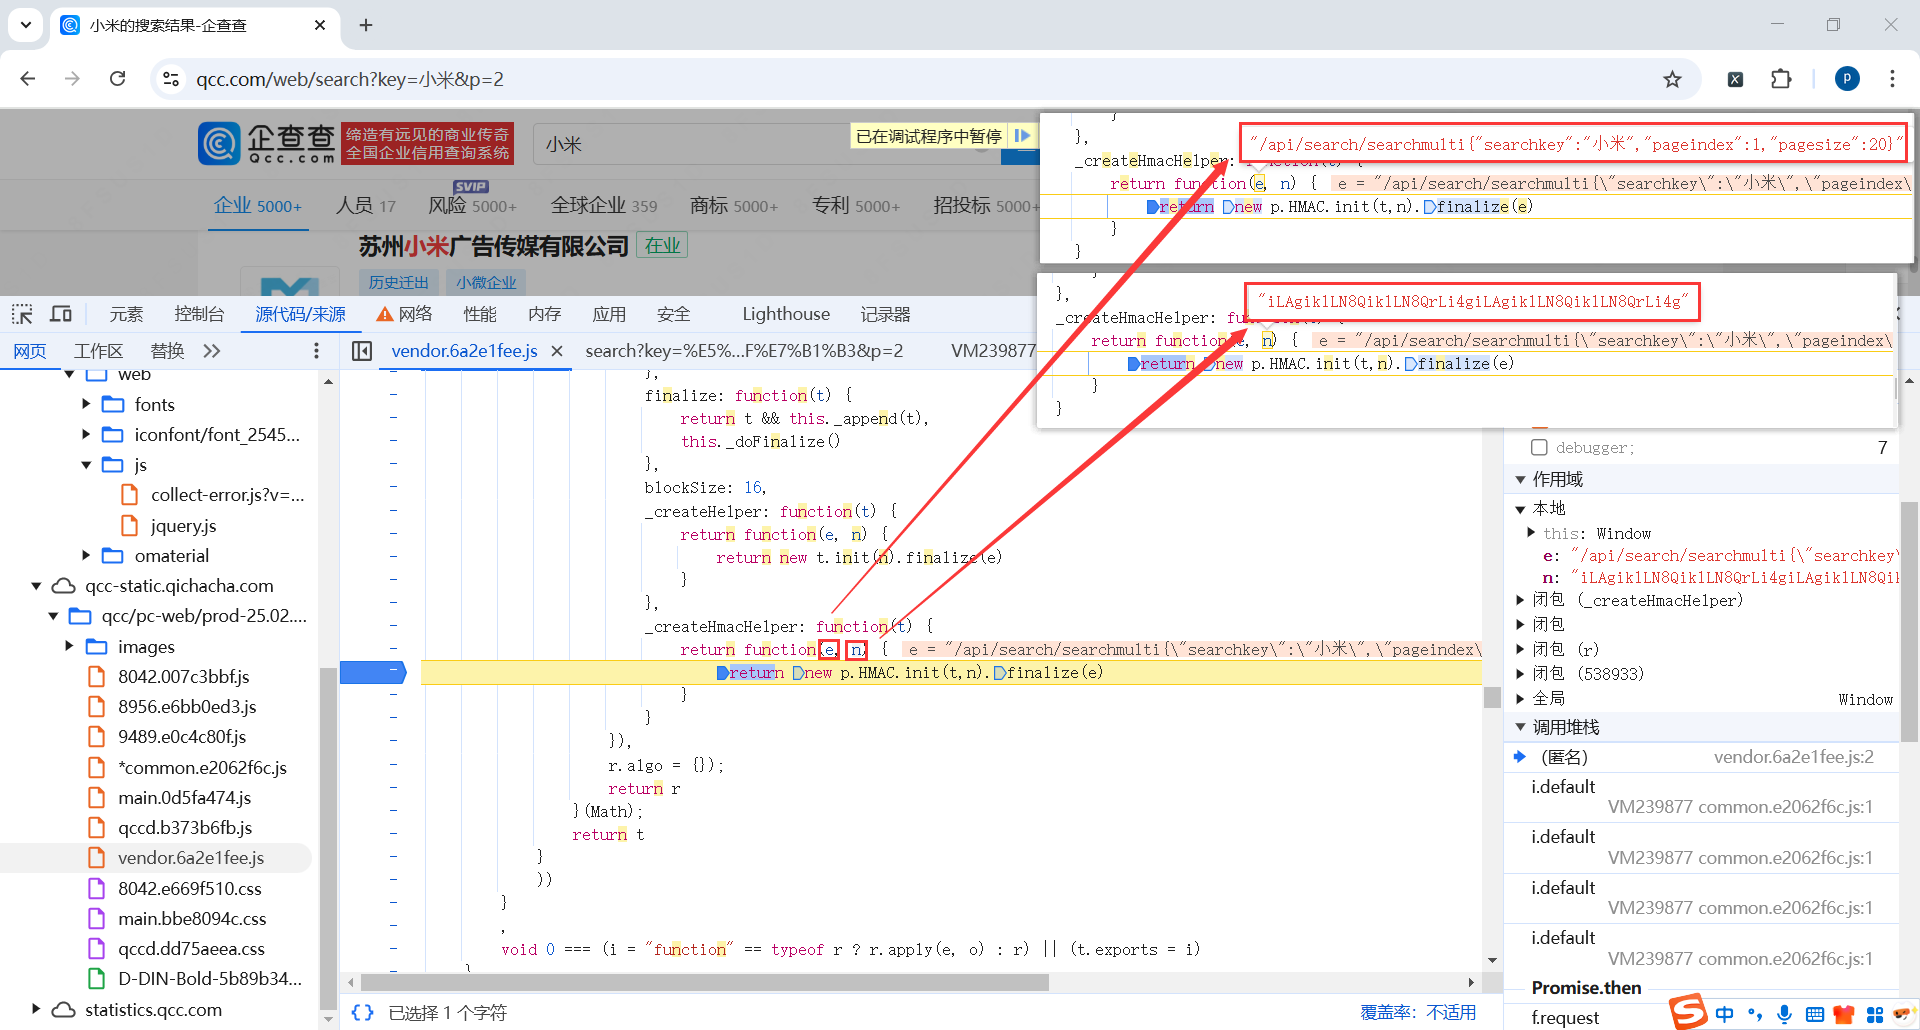
Task: Open Chrome's three-dot menu
Action: (1892, 79)
